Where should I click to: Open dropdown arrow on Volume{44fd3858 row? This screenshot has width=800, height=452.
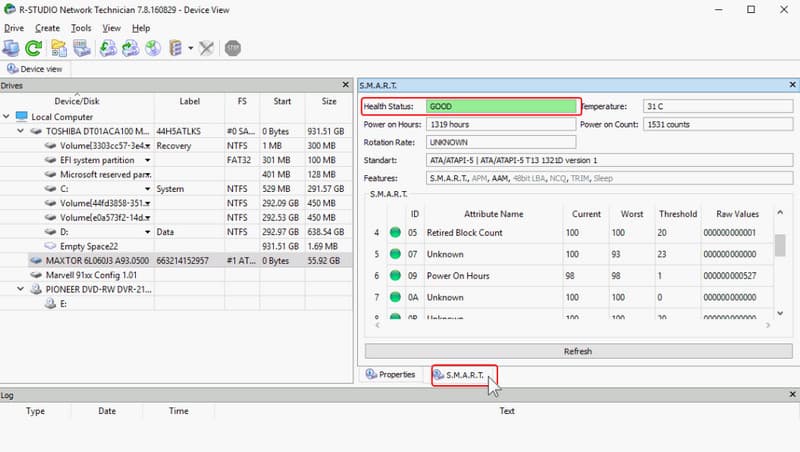click(x=147, y=203)
